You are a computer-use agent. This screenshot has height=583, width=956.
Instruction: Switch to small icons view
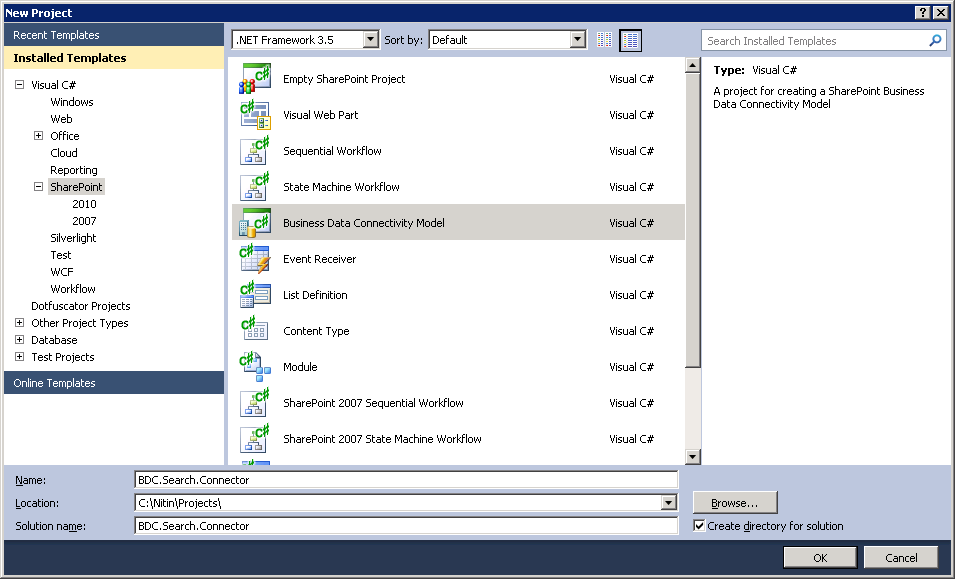tap(604, 40)
